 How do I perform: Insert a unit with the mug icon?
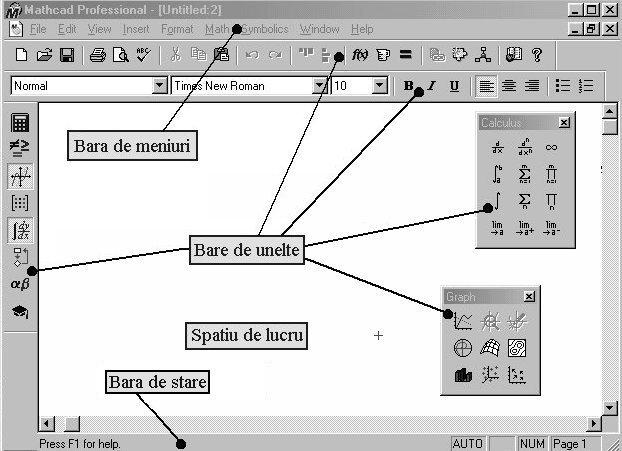[x=383, y=55]
